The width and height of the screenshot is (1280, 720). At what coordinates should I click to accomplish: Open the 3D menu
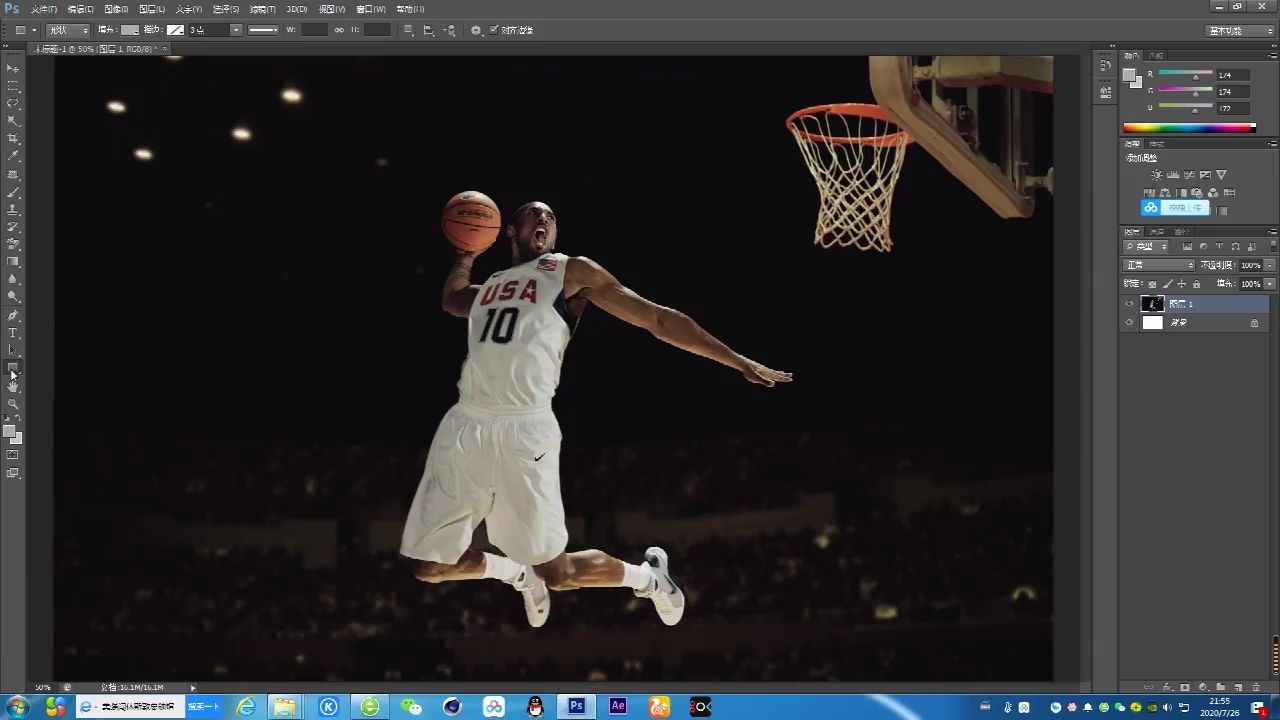[297, 9]
